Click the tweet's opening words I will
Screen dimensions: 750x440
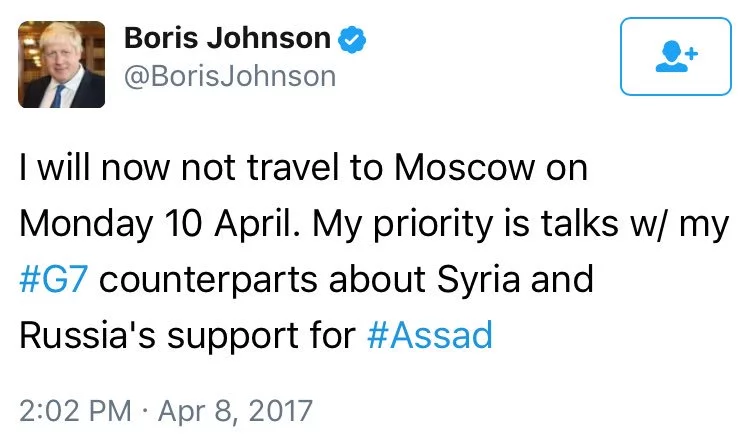click(56, 168)
